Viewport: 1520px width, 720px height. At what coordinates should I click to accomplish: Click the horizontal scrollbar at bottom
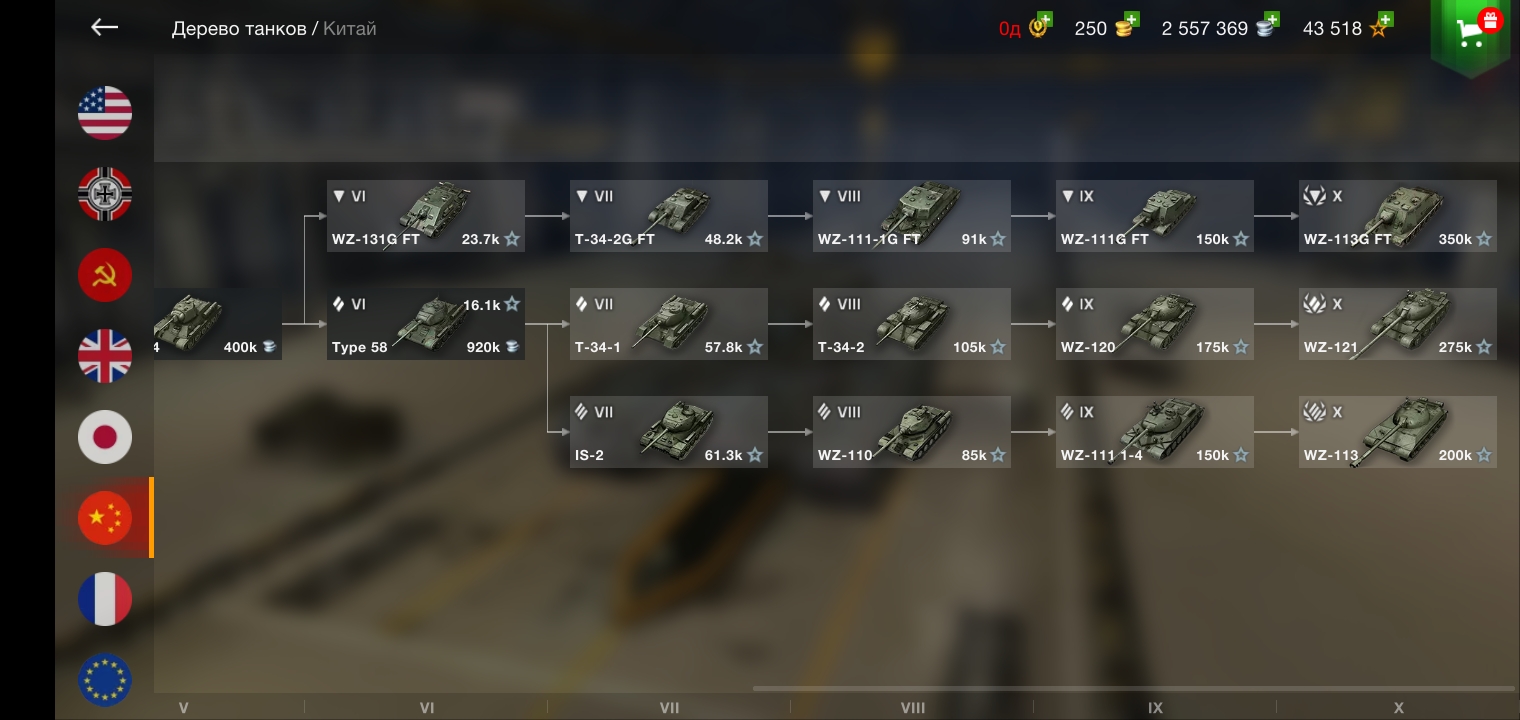(1134, 688)
